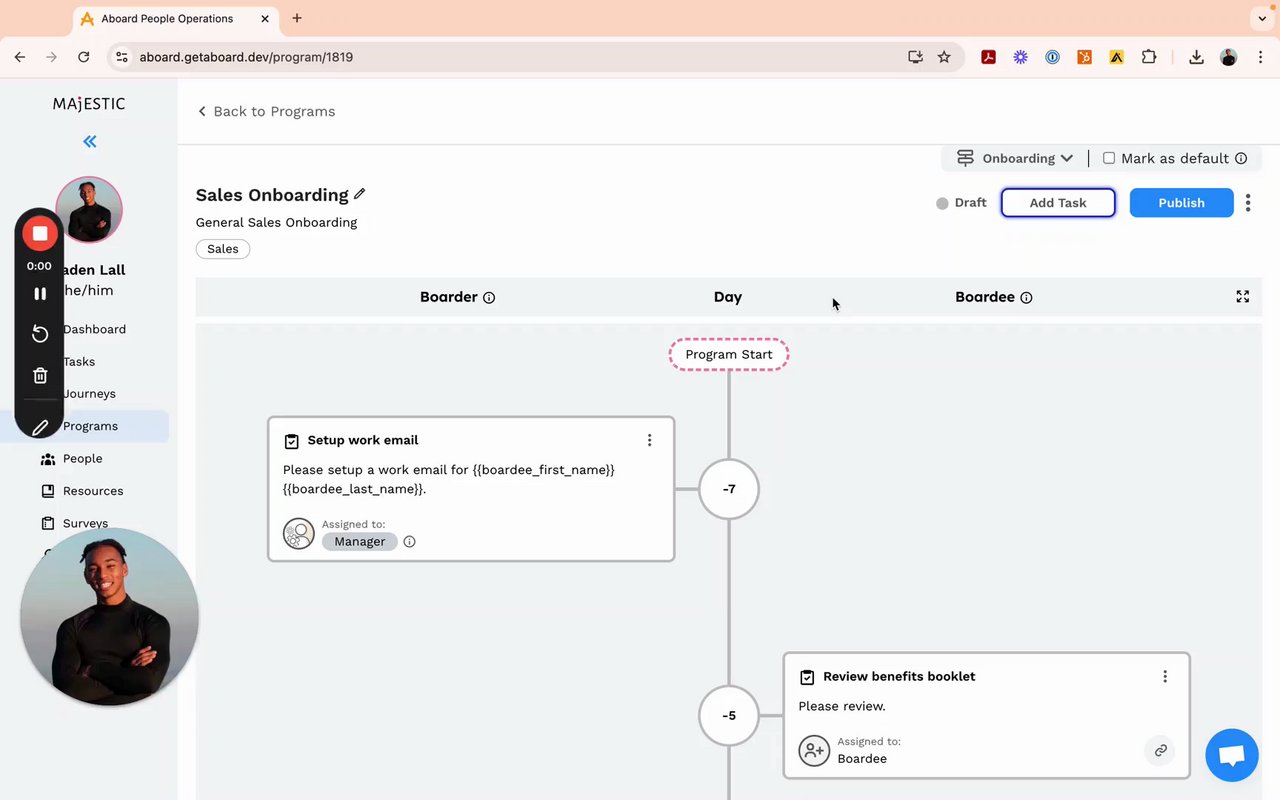Image resolution: width=1280 pixels, height=800 pixels.
Task: Click the Add Task button
Action: pos(1058,203)
